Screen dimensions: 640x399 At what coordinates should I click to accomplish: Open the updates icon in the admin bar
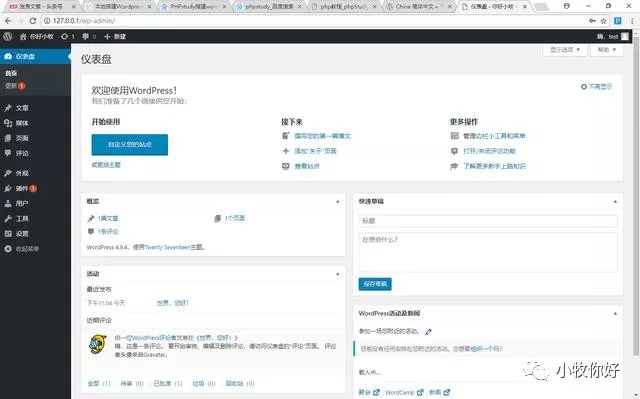point(67,36)
